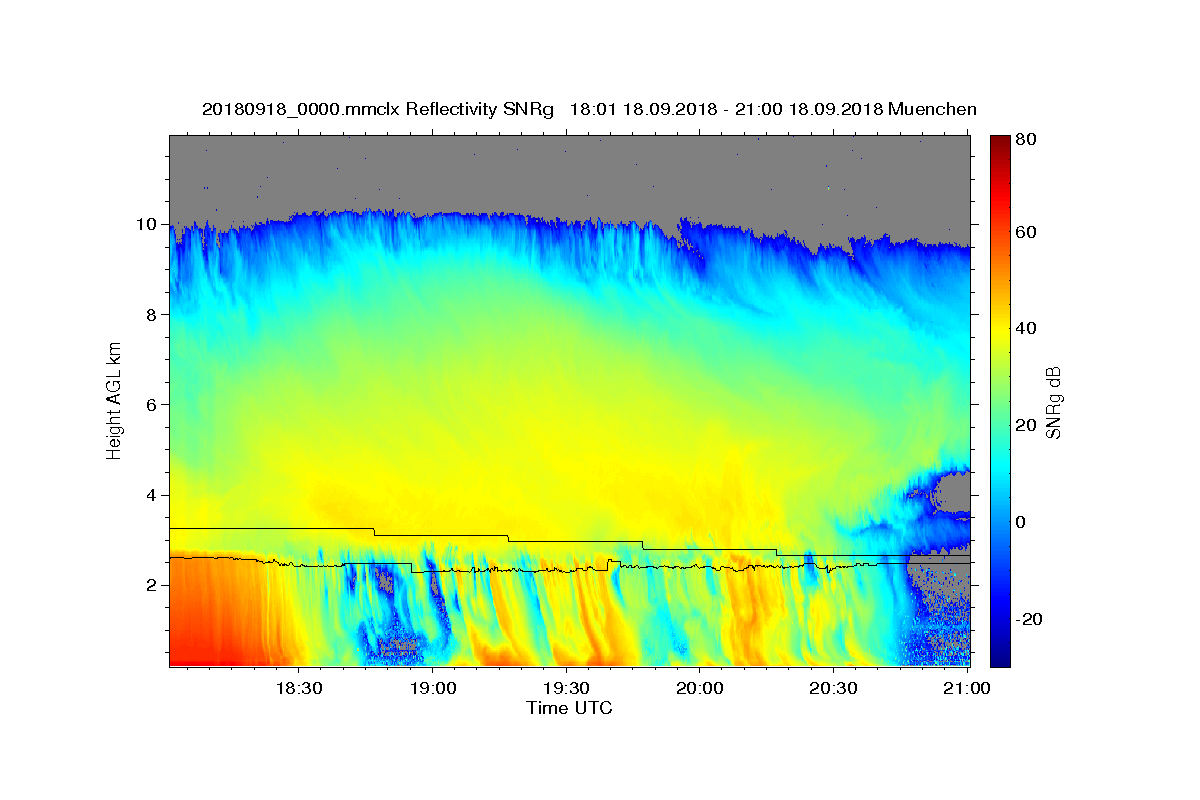Click the height tick label 4
Image resolution: width=1200 pixels, height=800 pixels.
(152, 495)
